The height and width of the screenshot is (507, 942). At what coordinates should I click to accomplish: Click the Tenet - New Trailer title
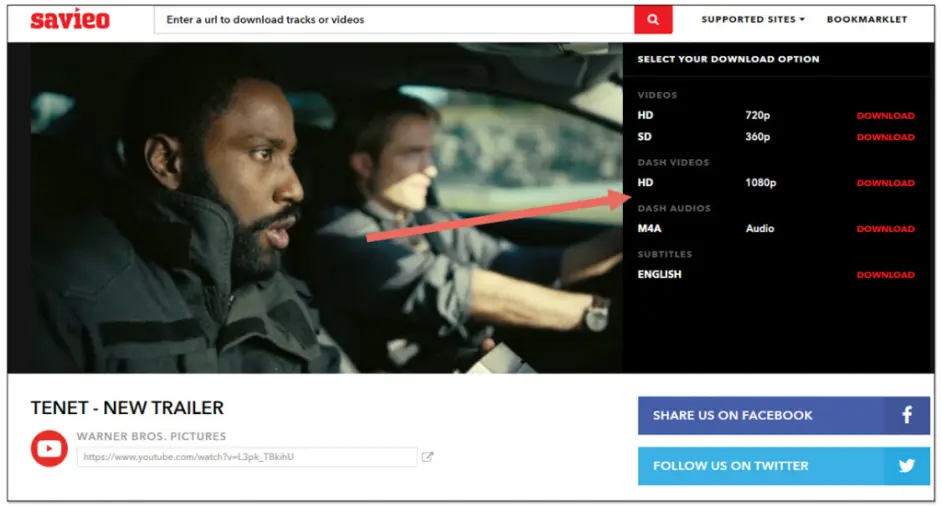tap(127, 408)
